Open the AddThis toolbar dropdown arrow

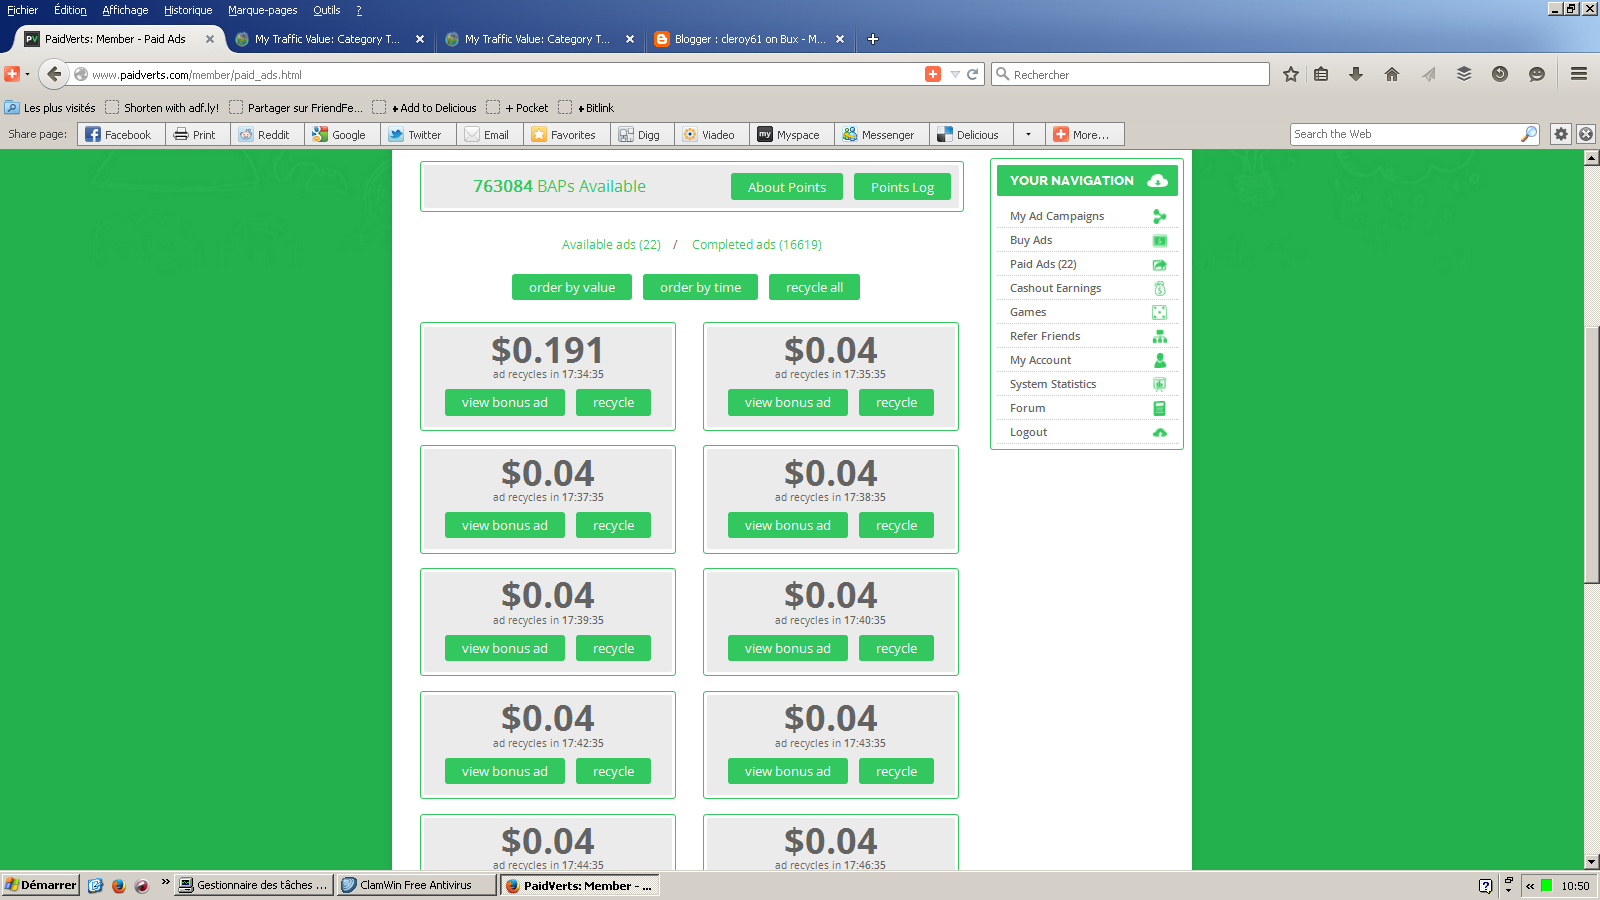coord(27,74)
